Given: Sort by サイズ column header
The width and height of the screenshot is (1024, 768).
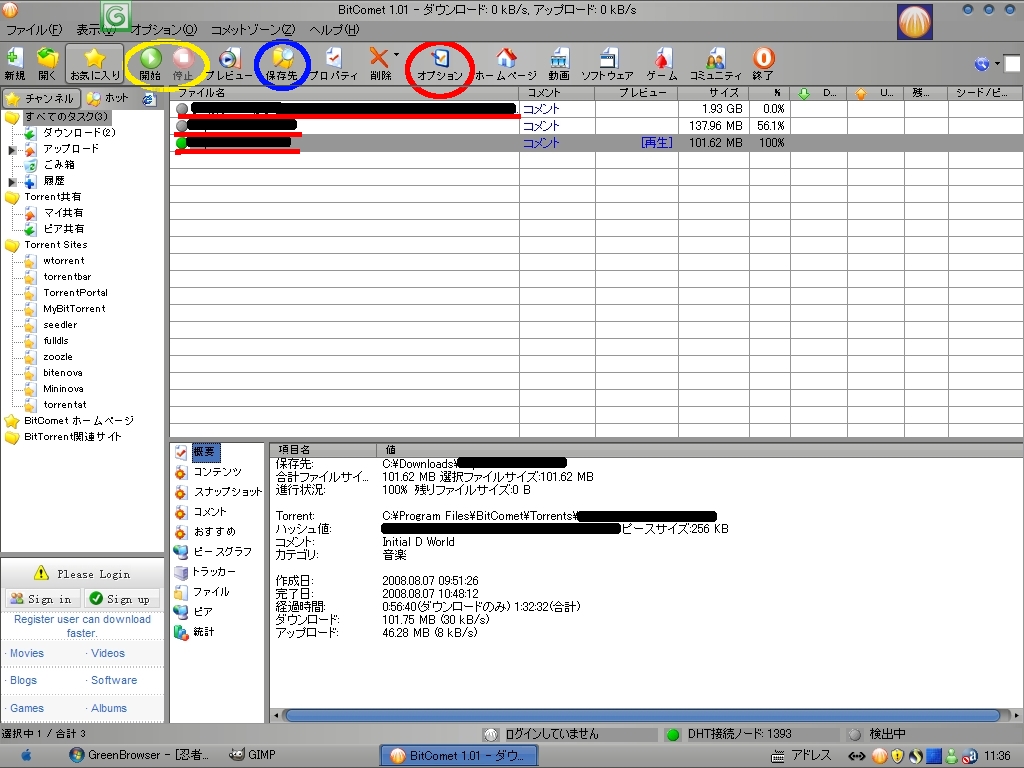Looking at the screenshot, I should [x=714, y=93].
